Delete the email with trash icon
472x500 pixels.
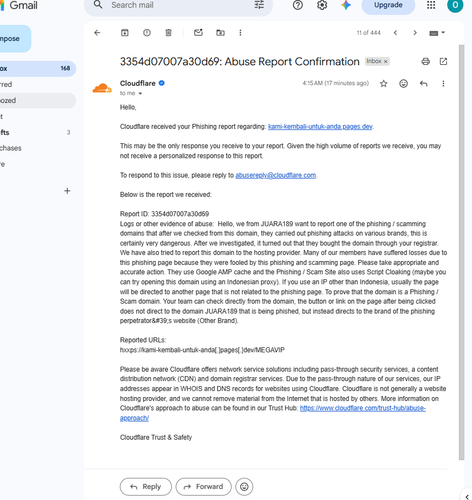(169, 33)
